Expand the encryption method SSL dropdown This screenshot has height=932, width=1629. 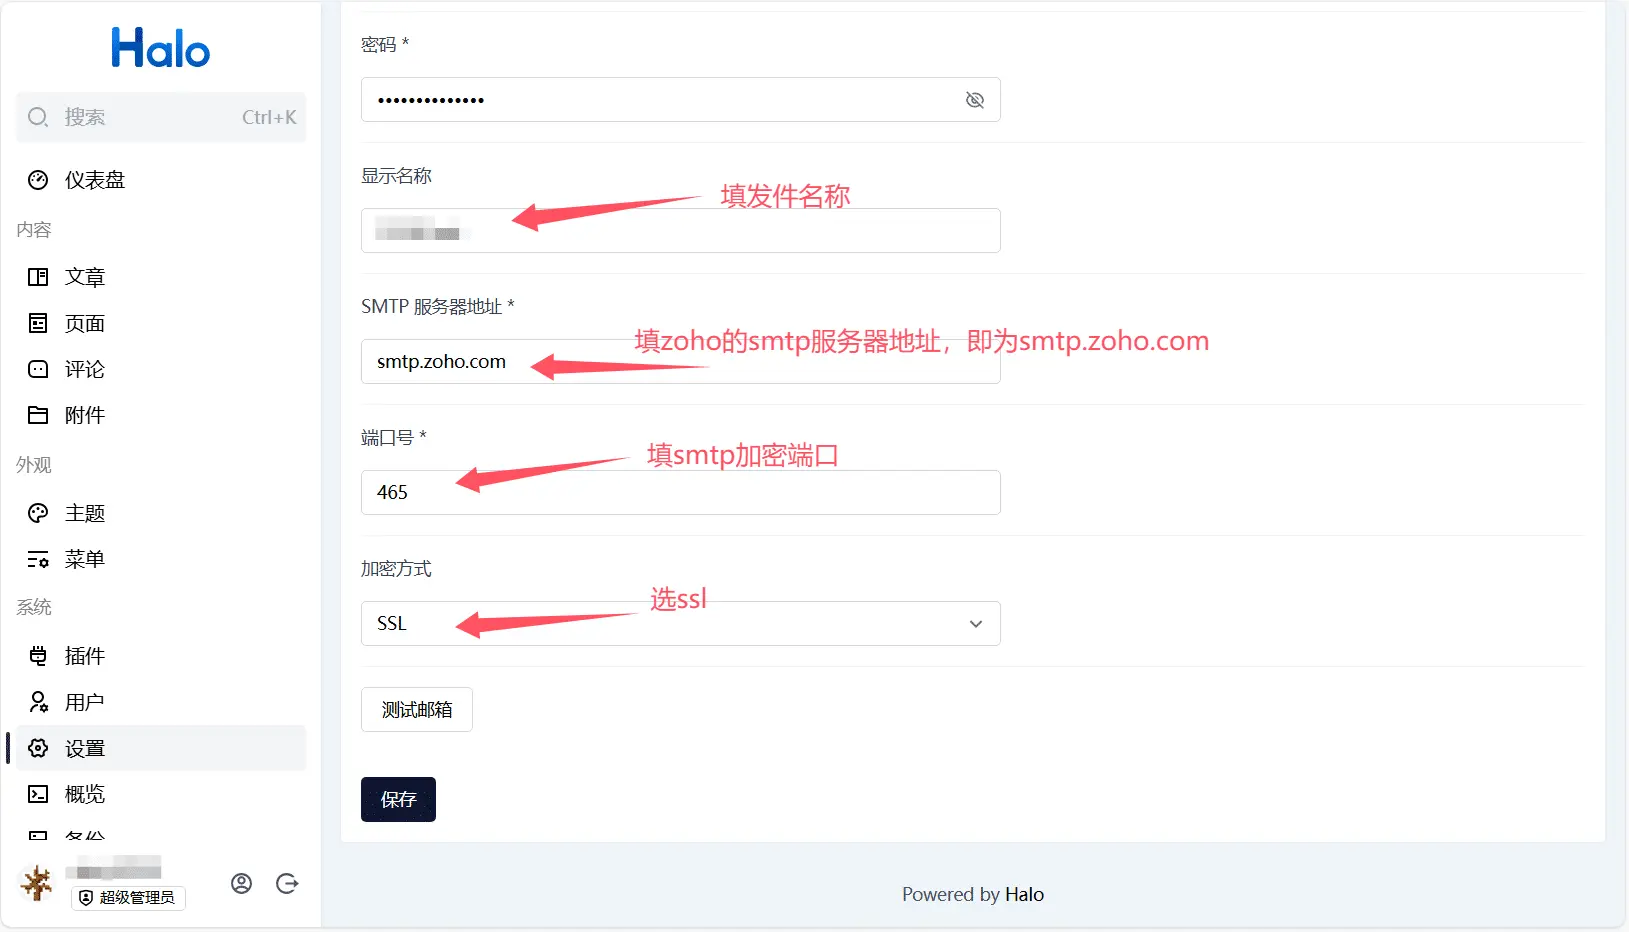680,623
